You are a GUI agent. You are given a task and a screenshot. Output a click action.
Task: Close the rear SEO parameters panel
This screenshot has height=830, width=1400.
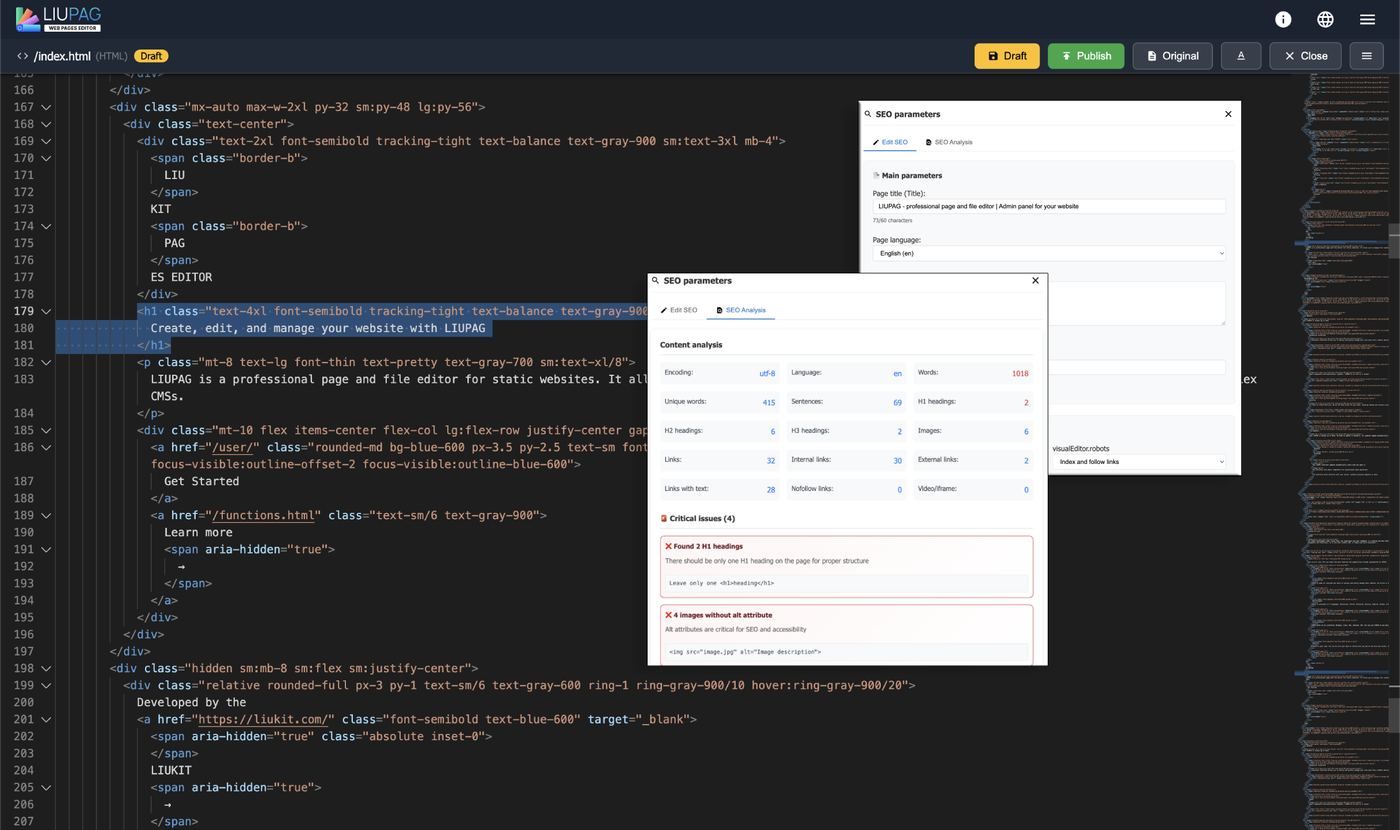[1228, 114]
